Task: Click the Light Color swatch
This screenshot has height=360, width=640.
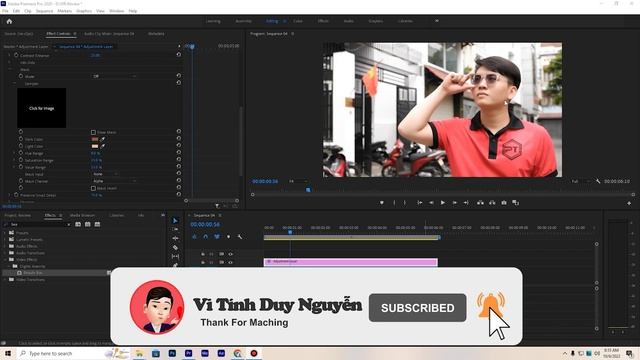Action: tap(95, 146)
